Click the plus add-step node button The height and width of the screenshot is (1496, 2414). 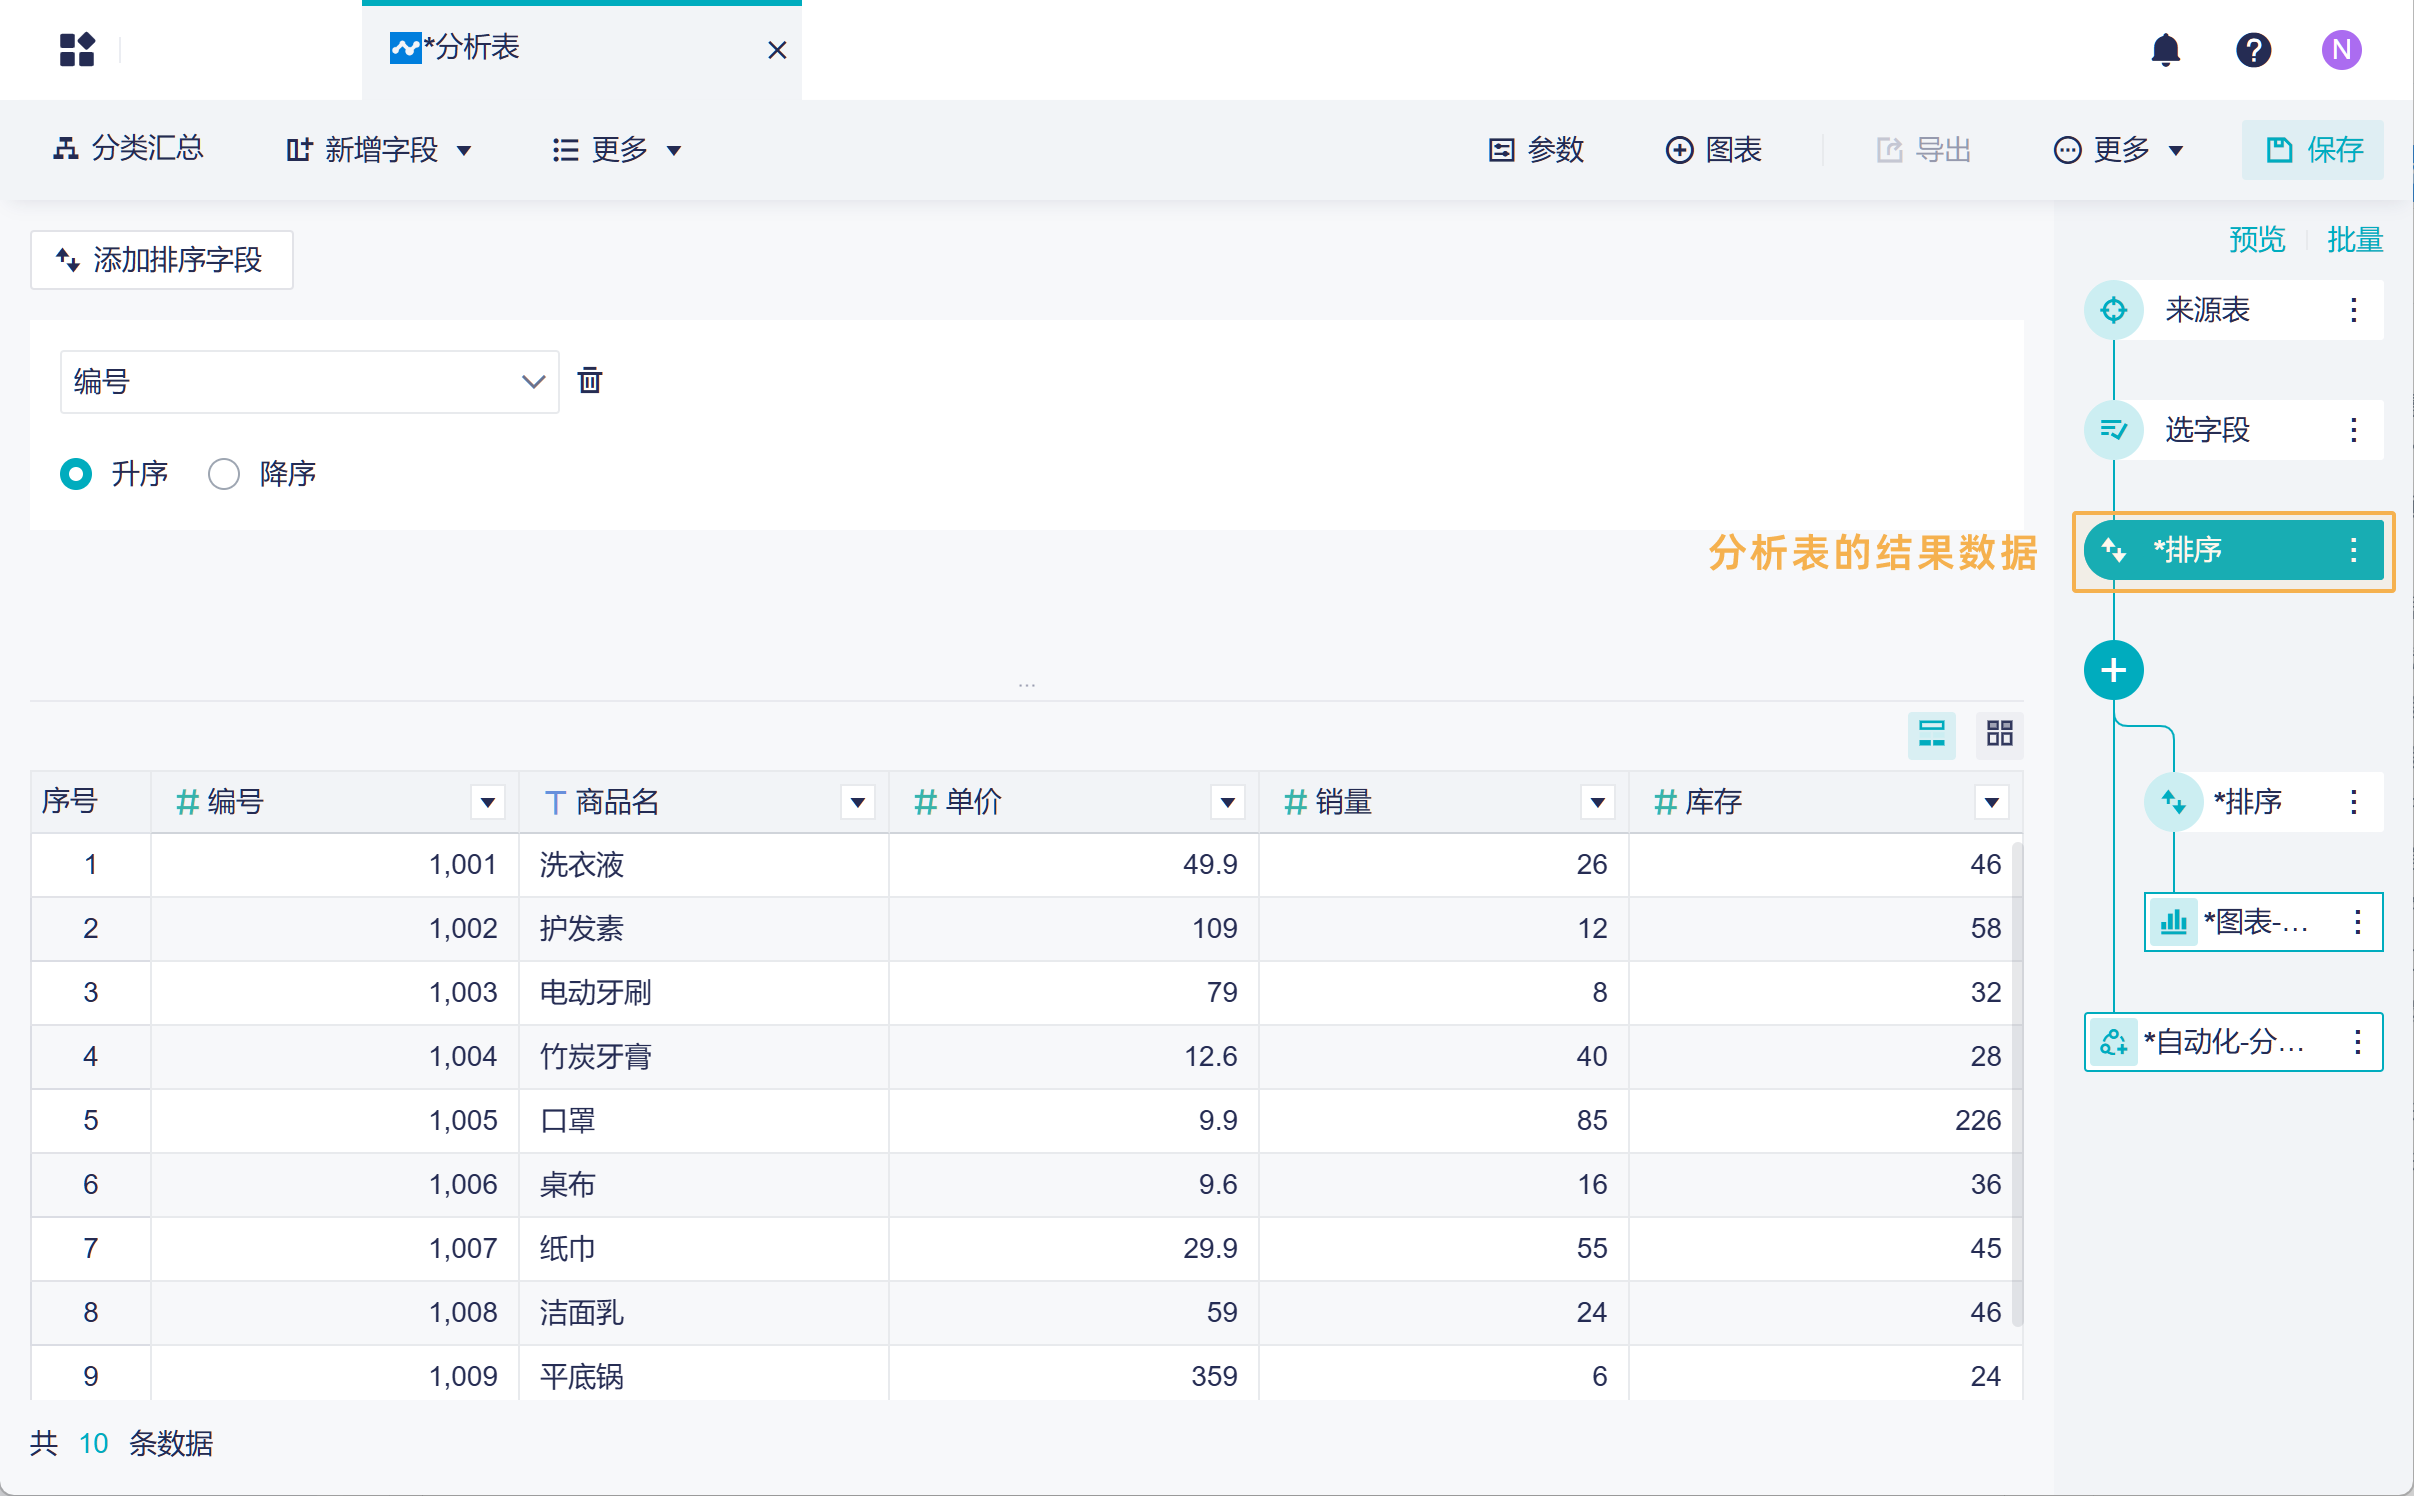pyautogui.click(x=2113, y=670)
